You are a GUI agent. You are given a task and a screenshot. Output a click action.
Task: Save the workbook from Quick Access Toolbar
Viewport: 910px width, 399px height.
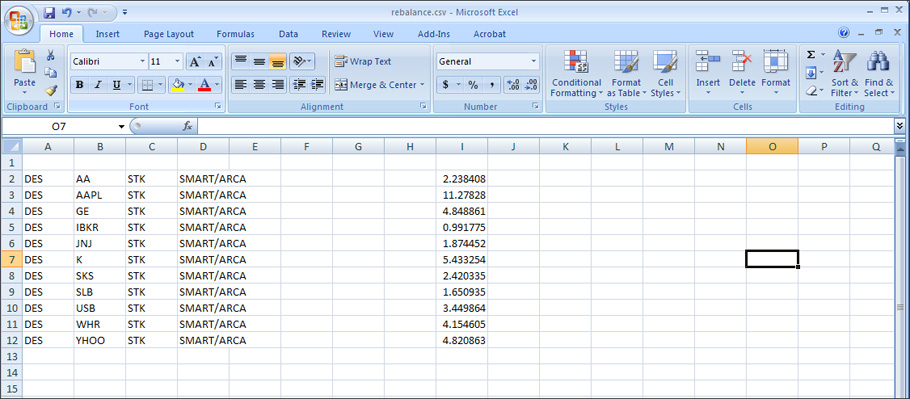pos(49,12)
